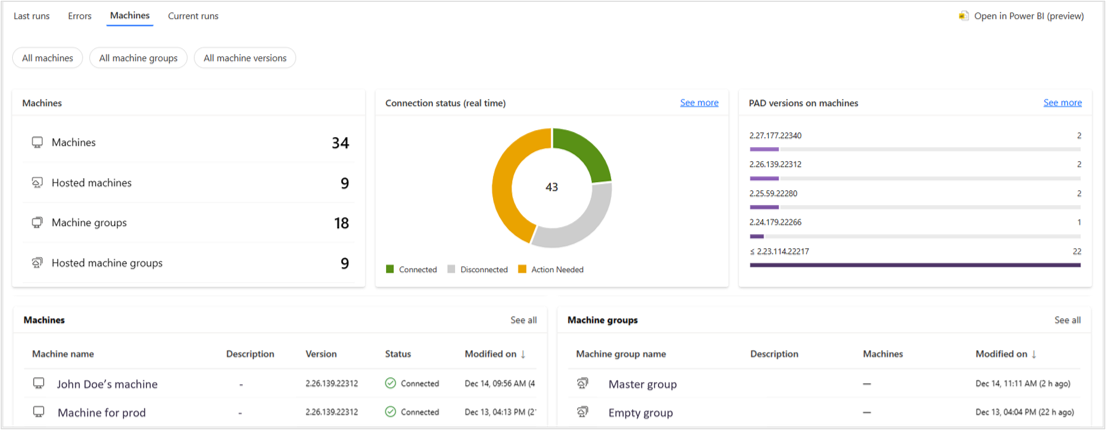Switch to the Last runs tab
The image size is (1106, 430).
coord(32,16)
